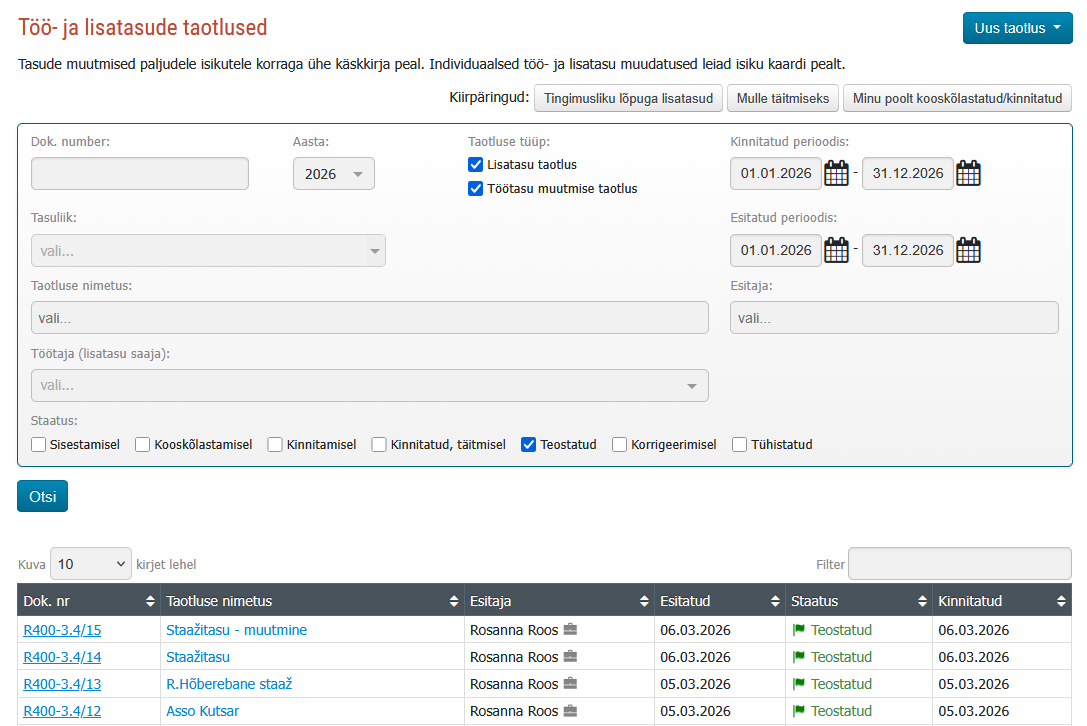Open calendar for Kinnitatud perioodis end date
This screenshot has height=726, width=1087.
(968, 173)
